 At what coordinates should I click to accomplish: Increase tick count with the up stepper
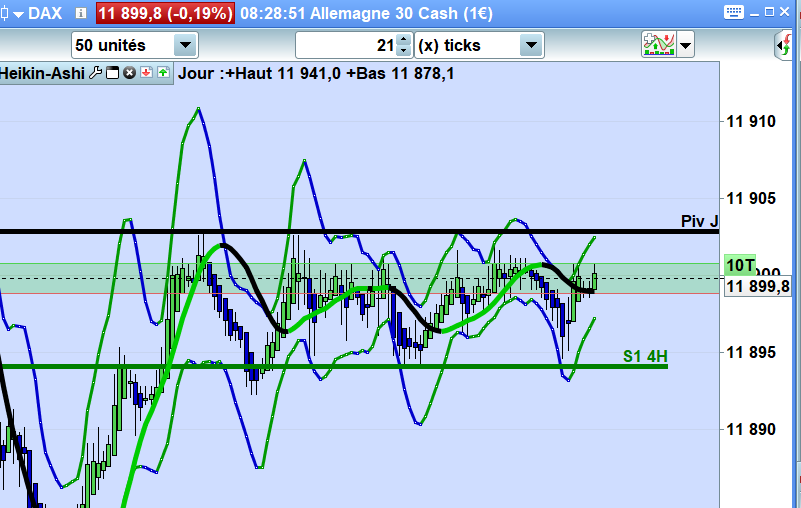(404, 39)
